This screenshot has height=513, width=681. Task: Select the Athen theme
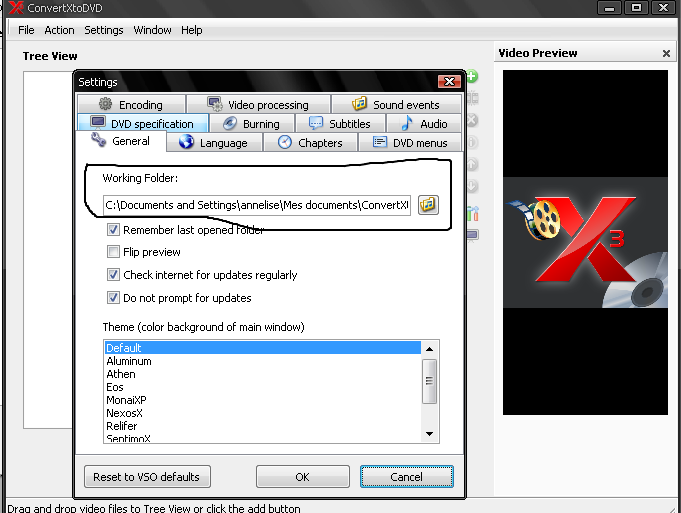263,374
